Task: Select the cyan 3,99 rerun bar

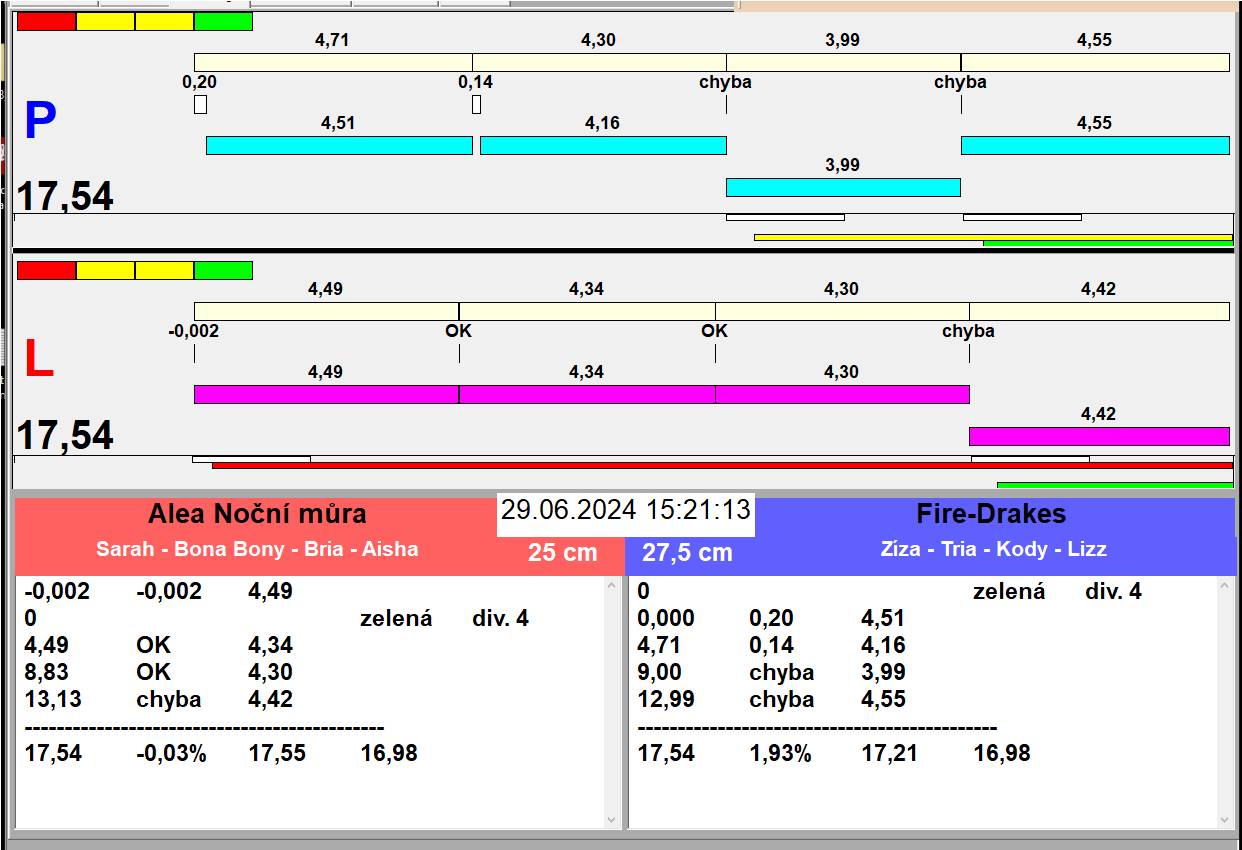Action: pyautogui.click(x=843, y=187)
